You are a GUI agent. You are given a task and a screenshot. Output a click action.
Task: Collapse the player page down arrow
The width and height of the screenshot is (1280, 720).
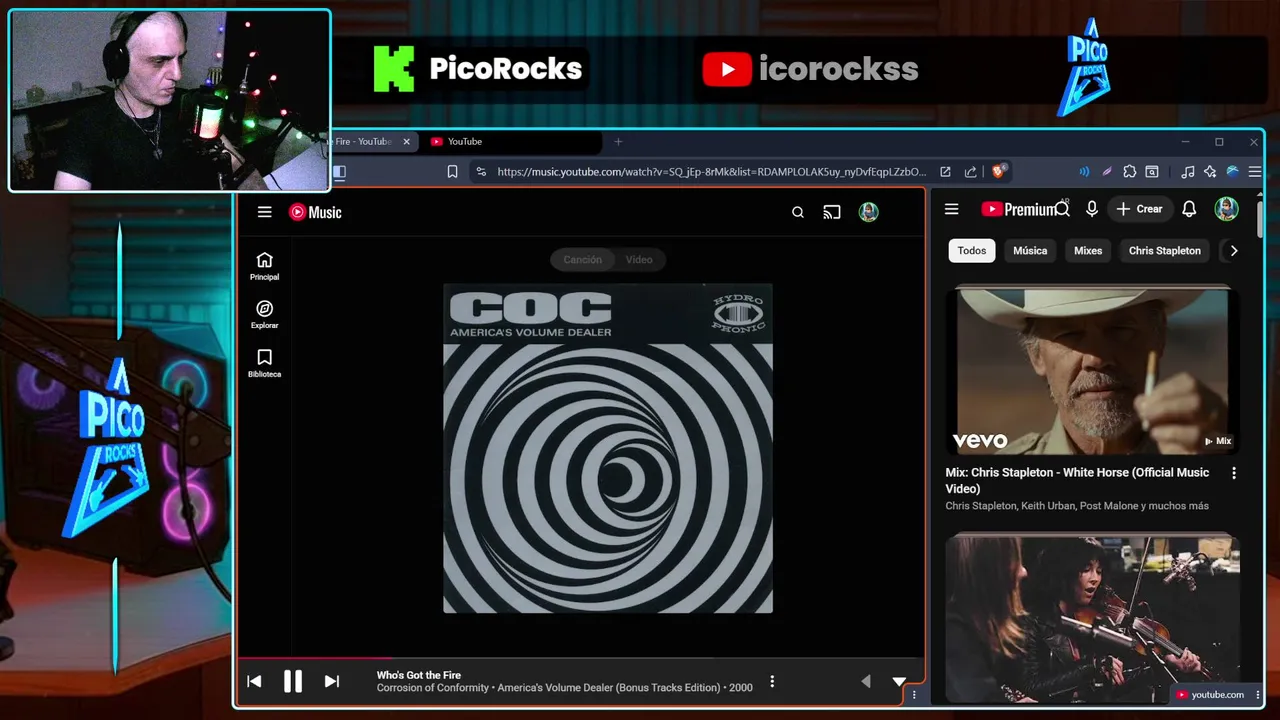click(899, 681)
